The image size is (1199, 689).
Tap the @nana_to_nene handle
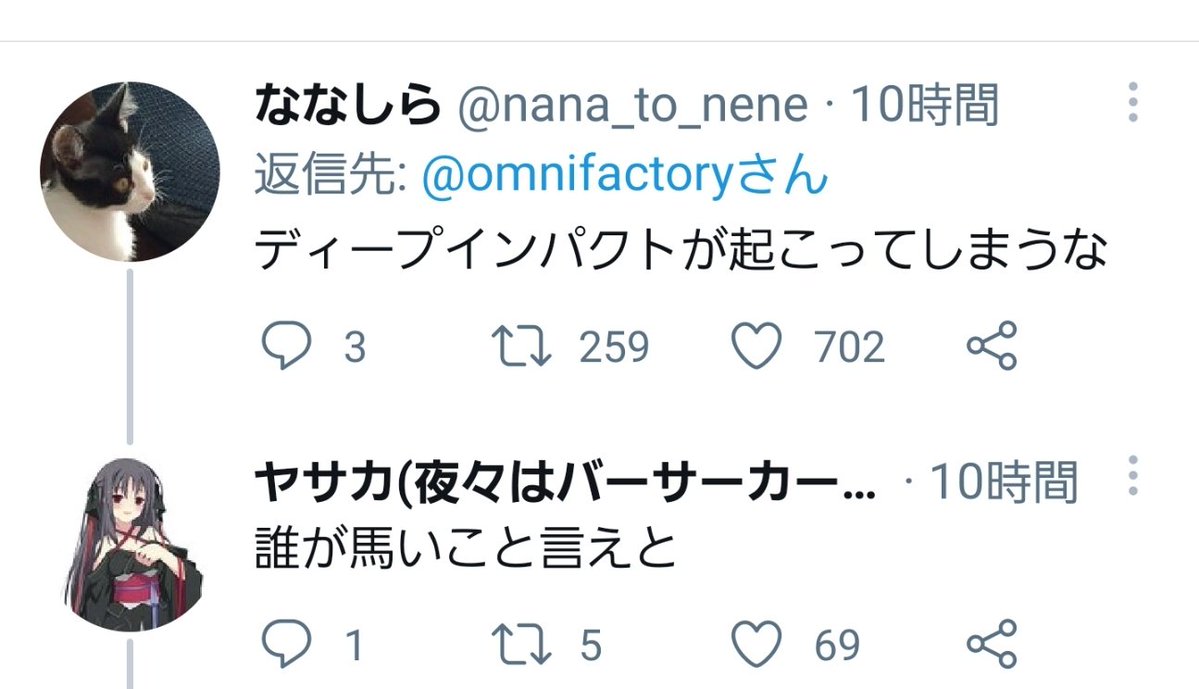click(x=632, y=104)
